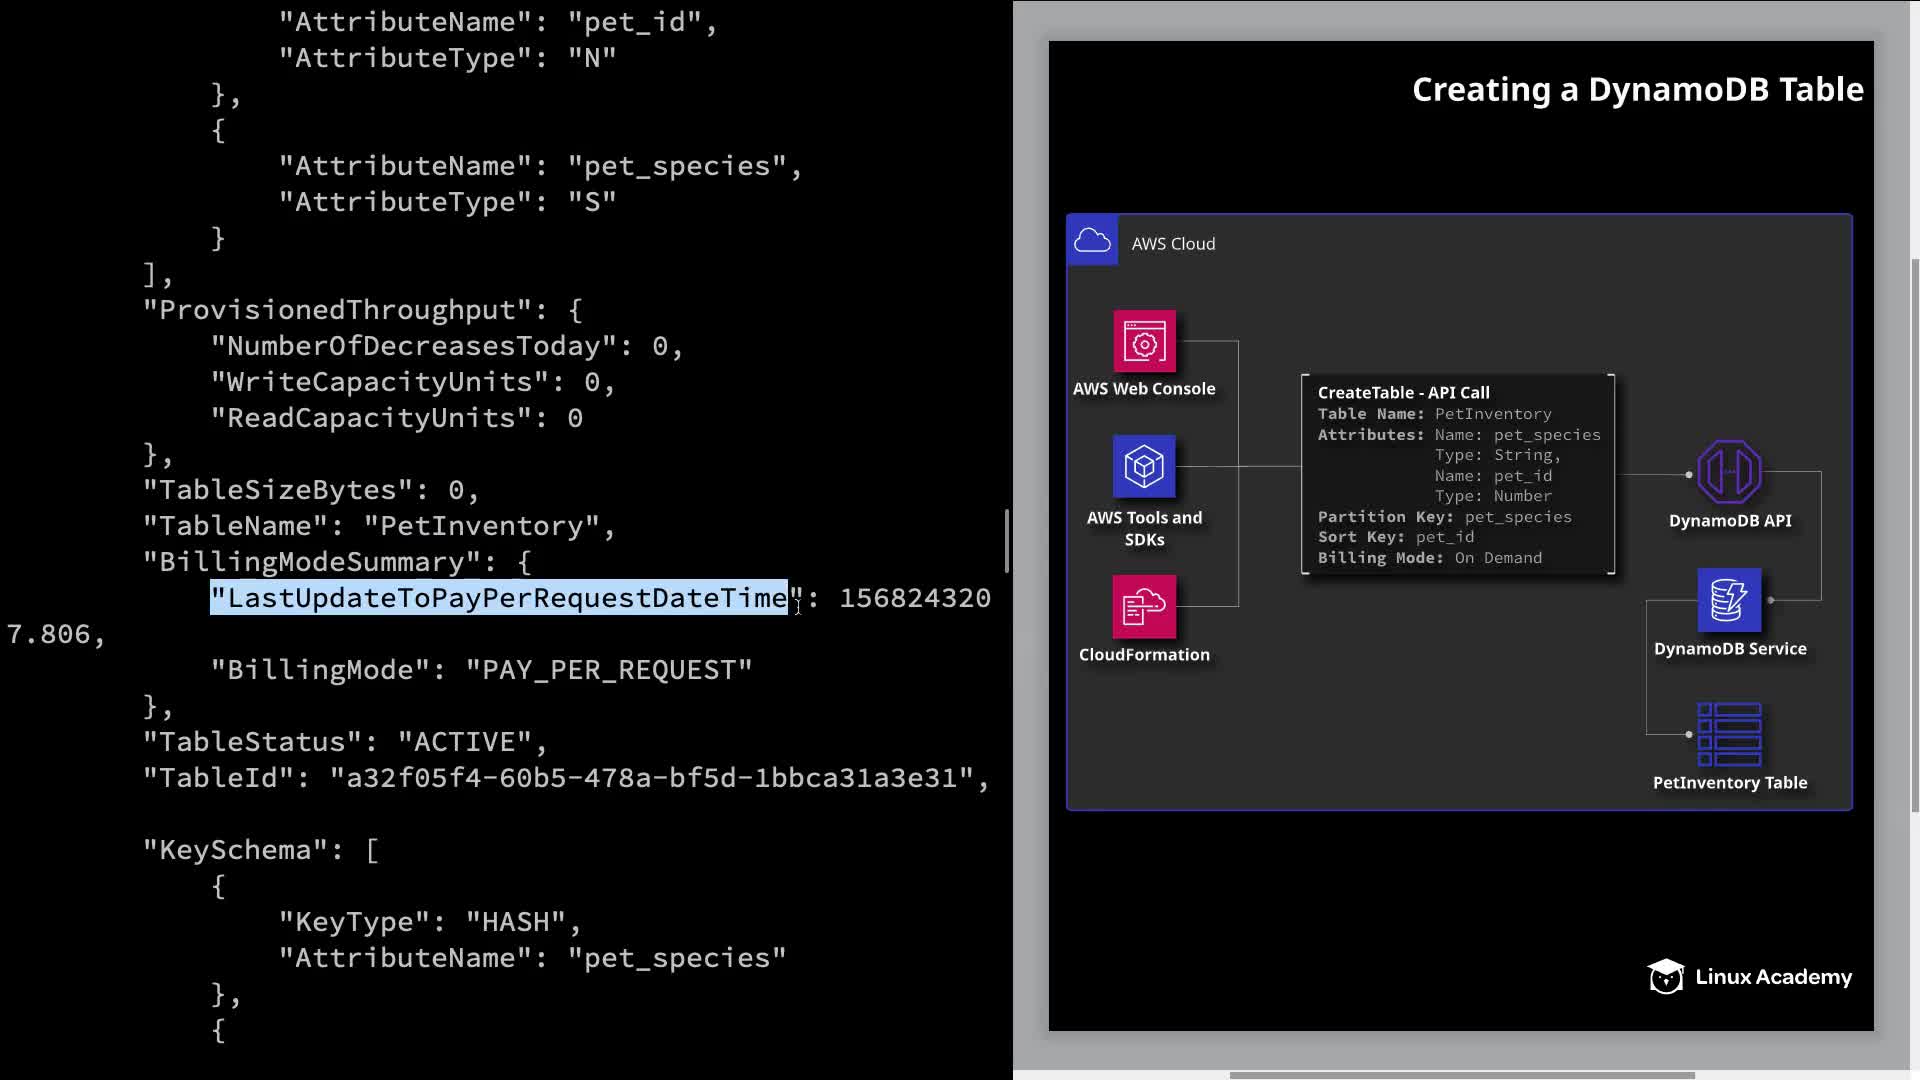Click the terminal pane vertical scrollbar
The width and height of the screenshot is (1920, 1080).
tap(1006, 541)
